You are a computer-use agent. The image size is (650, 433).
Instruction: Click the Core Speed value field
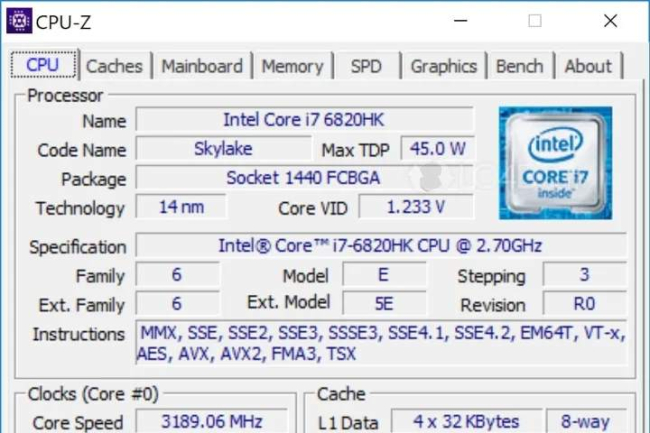click(x=212, y=421)
